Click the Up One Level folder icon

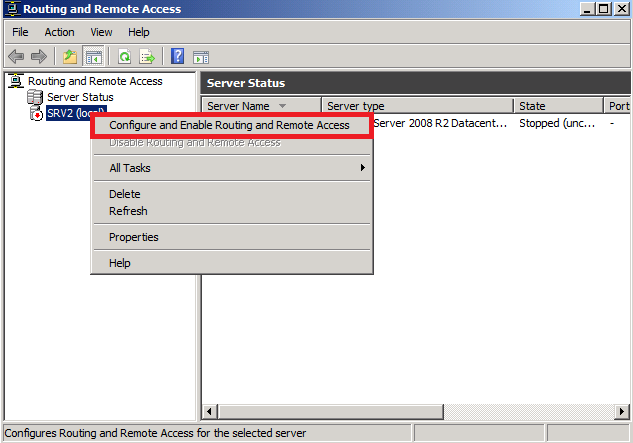click(69, 57)
